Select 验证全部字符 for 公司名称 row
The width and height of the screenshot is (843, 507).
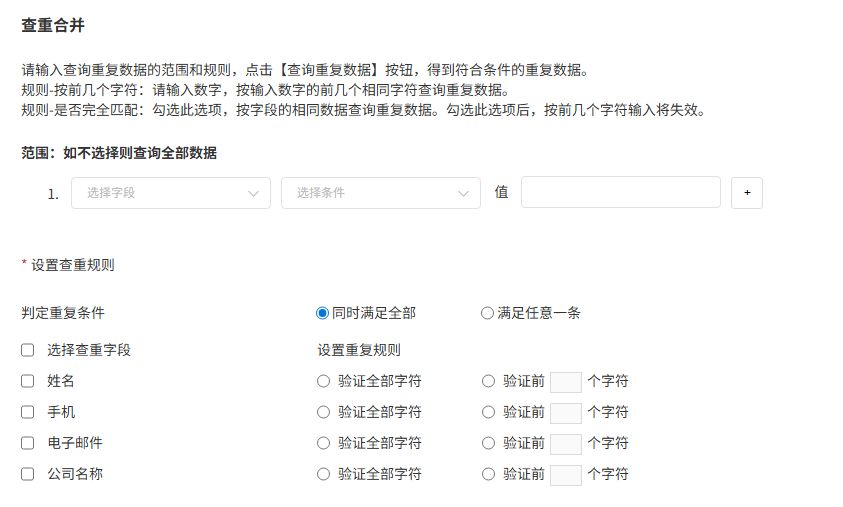click(x=323, y=474)
